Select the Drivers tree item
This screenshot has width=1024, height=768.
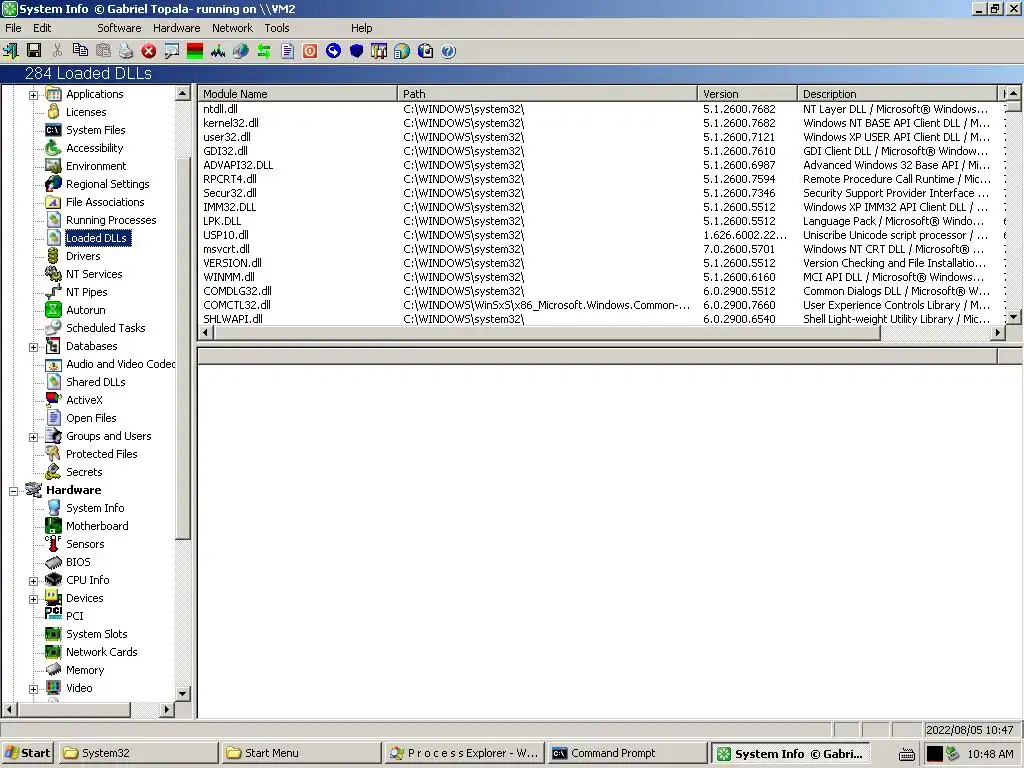point(83,256)
